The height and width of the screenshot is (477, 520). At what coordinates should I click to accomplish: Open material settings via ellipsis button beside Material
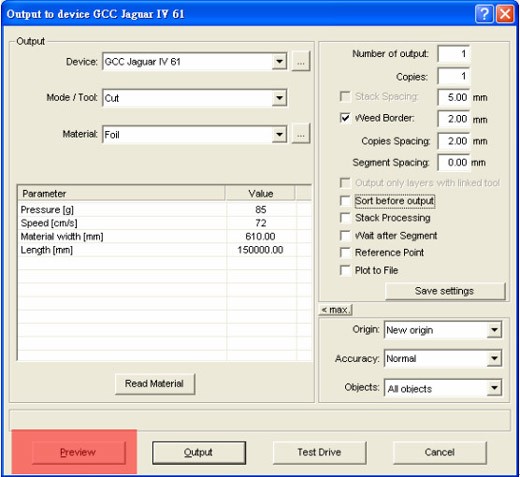click(x=301, y=134)
